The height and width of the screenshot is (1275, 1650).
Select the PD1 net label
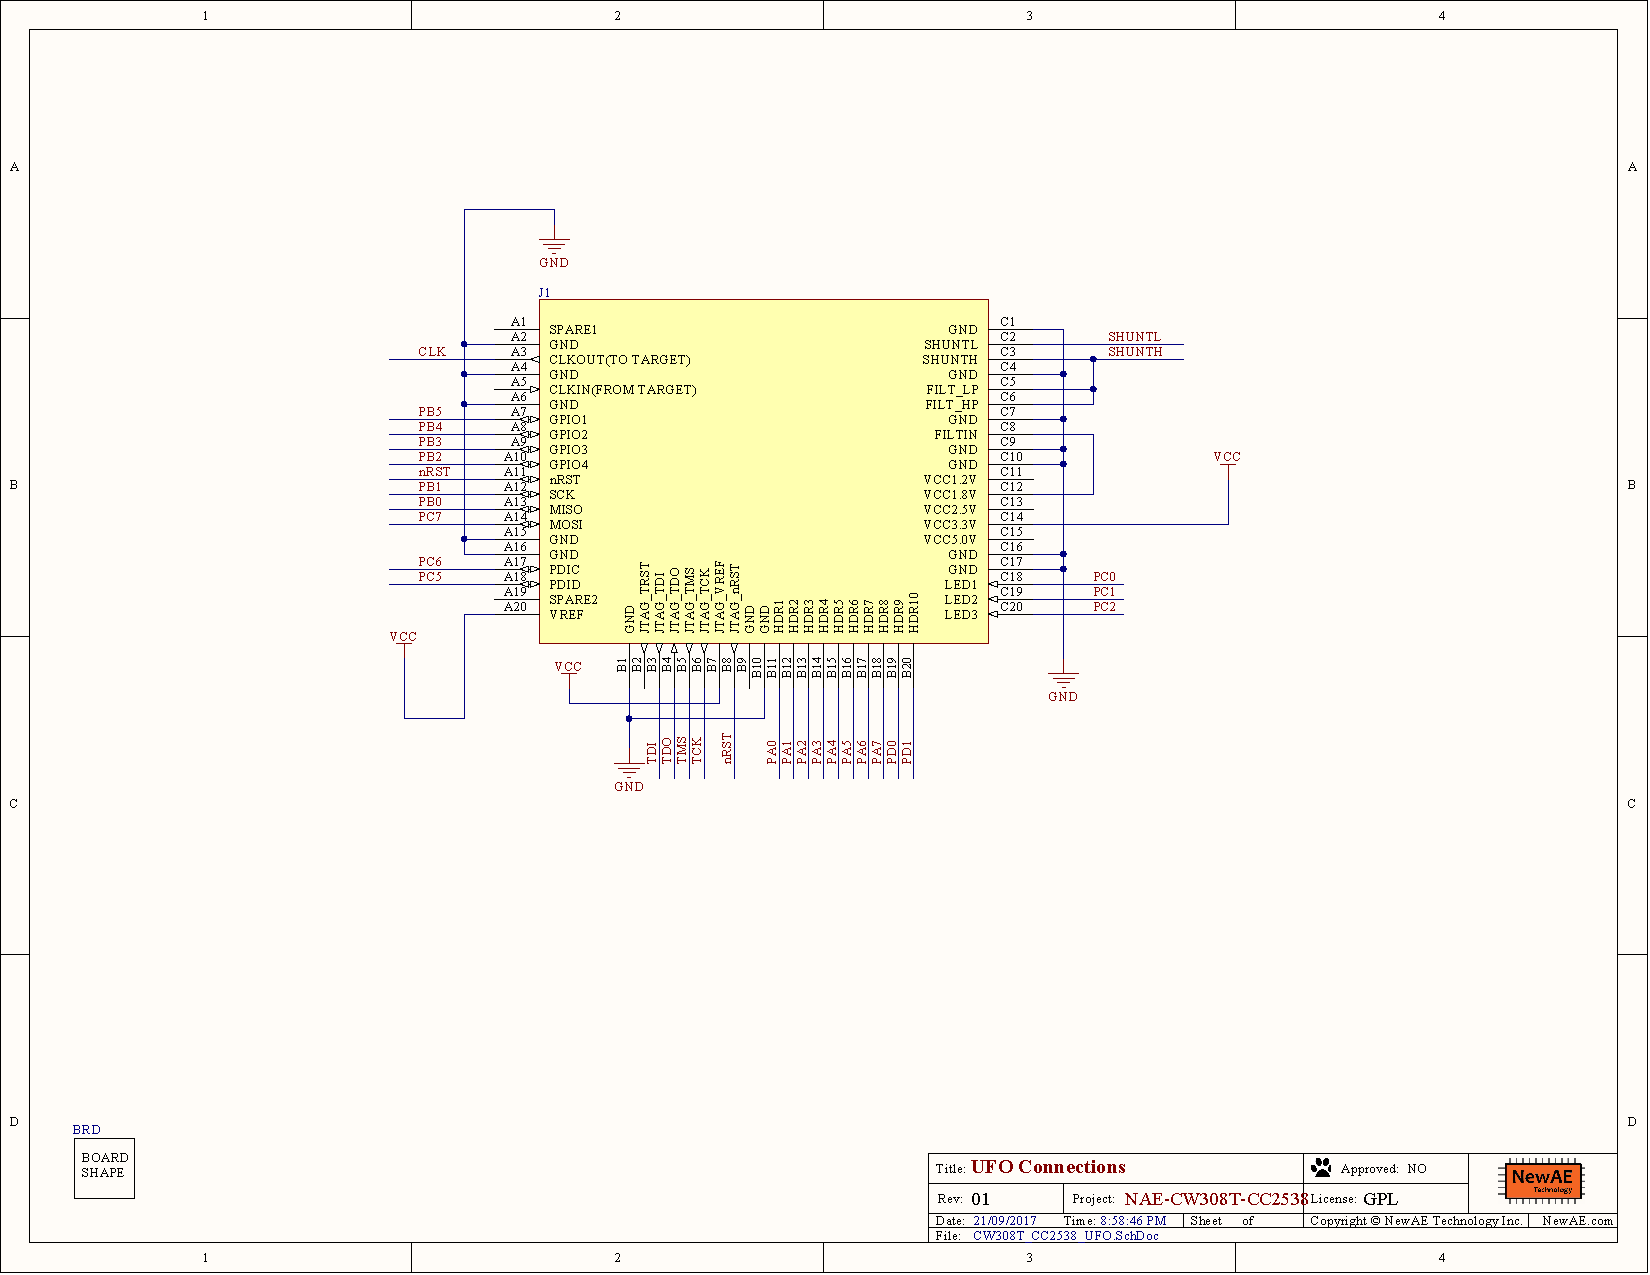907,753
